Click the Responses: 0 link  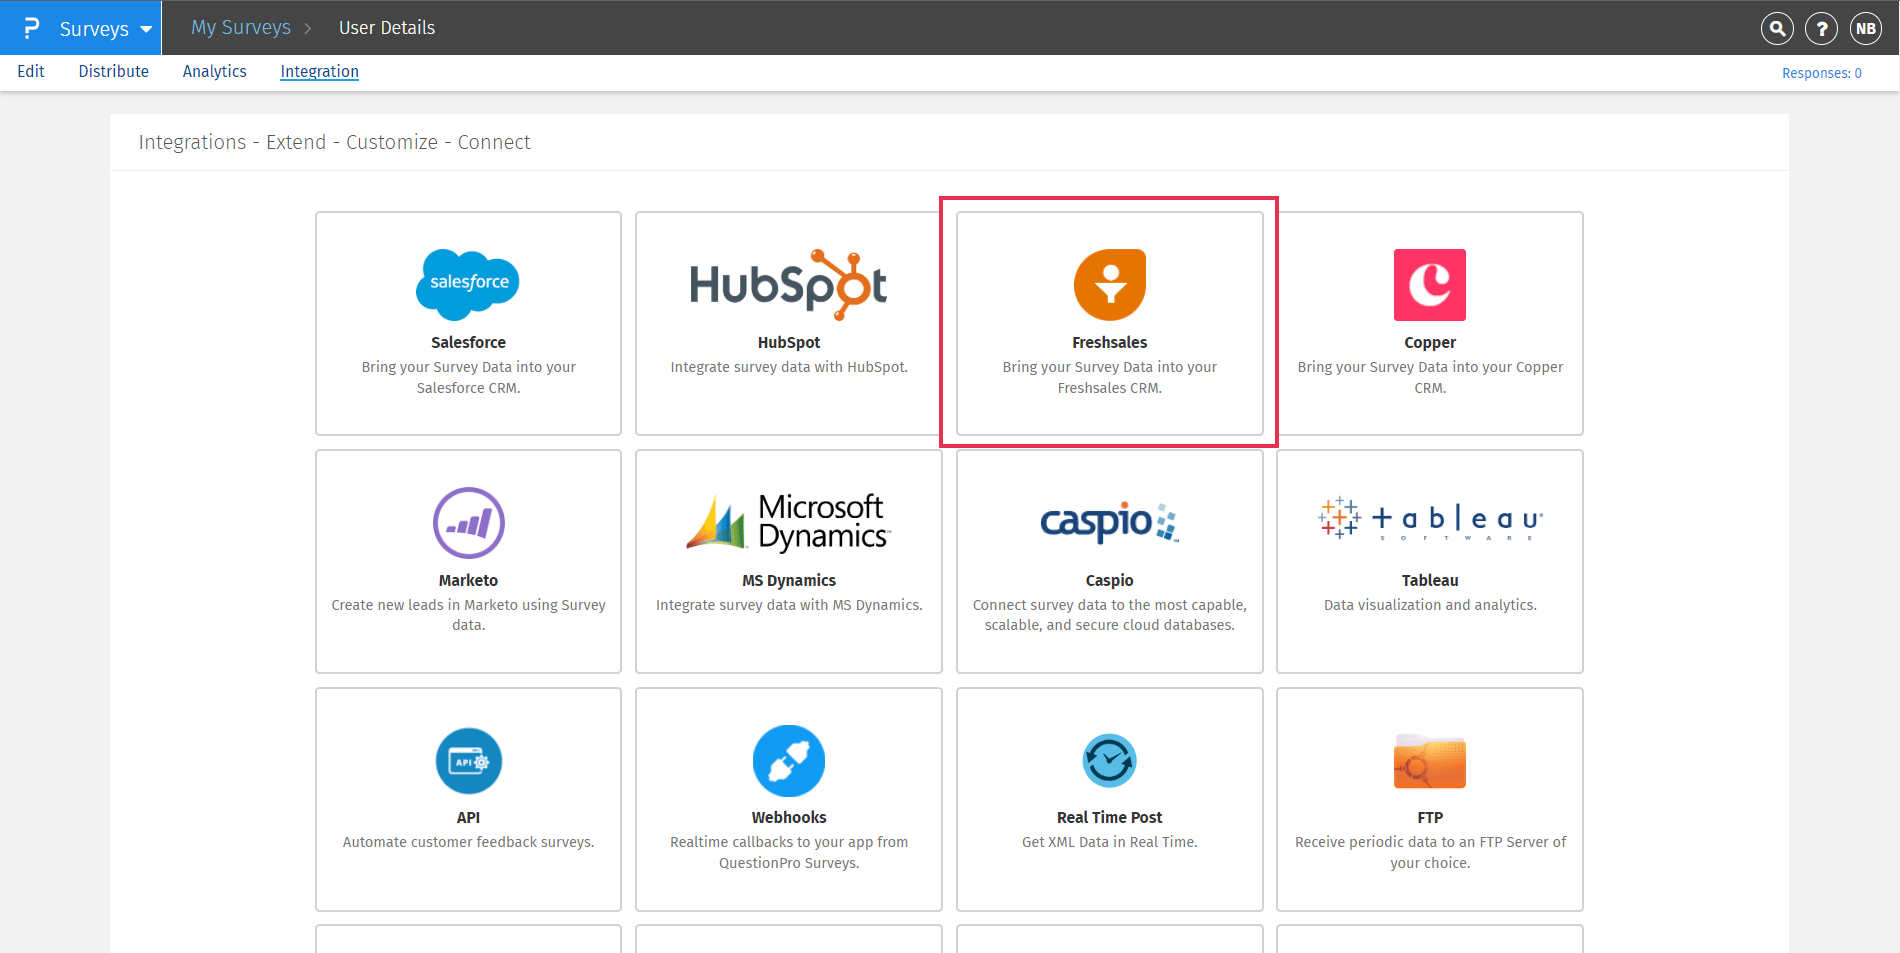coord(1821,73)
